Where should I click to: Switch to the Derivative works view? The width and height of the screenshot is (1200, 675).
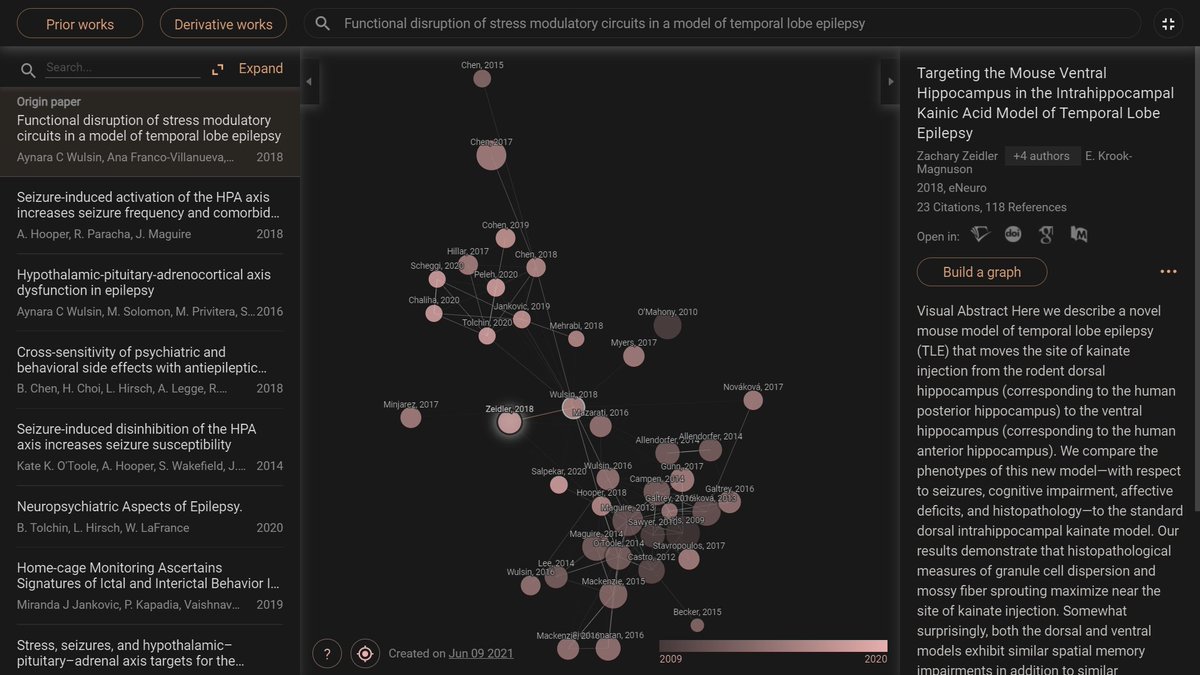click(x=223, y=23)
